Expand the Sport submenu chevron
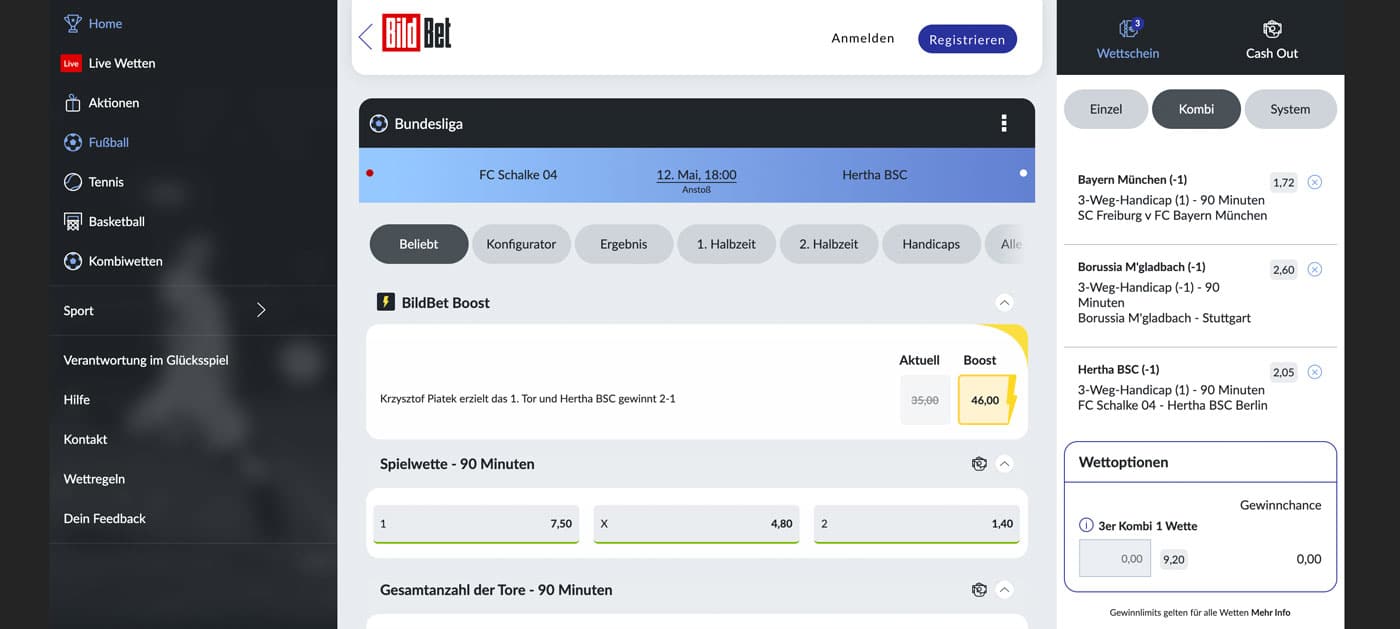Image resolution: width=1400 pixels, height=629 pixels. [x=261, y=310]
